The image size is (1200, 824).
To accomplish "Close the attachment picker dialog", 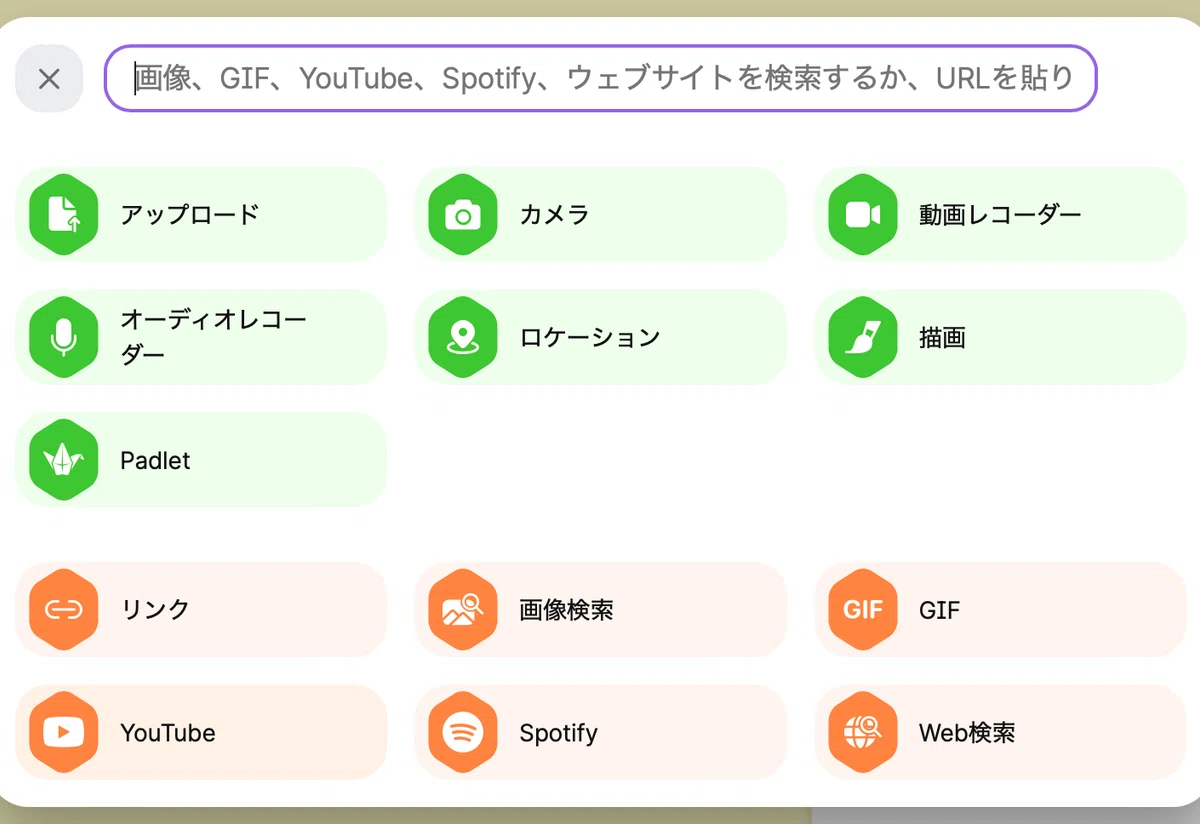I will click(x=49, y=78).
